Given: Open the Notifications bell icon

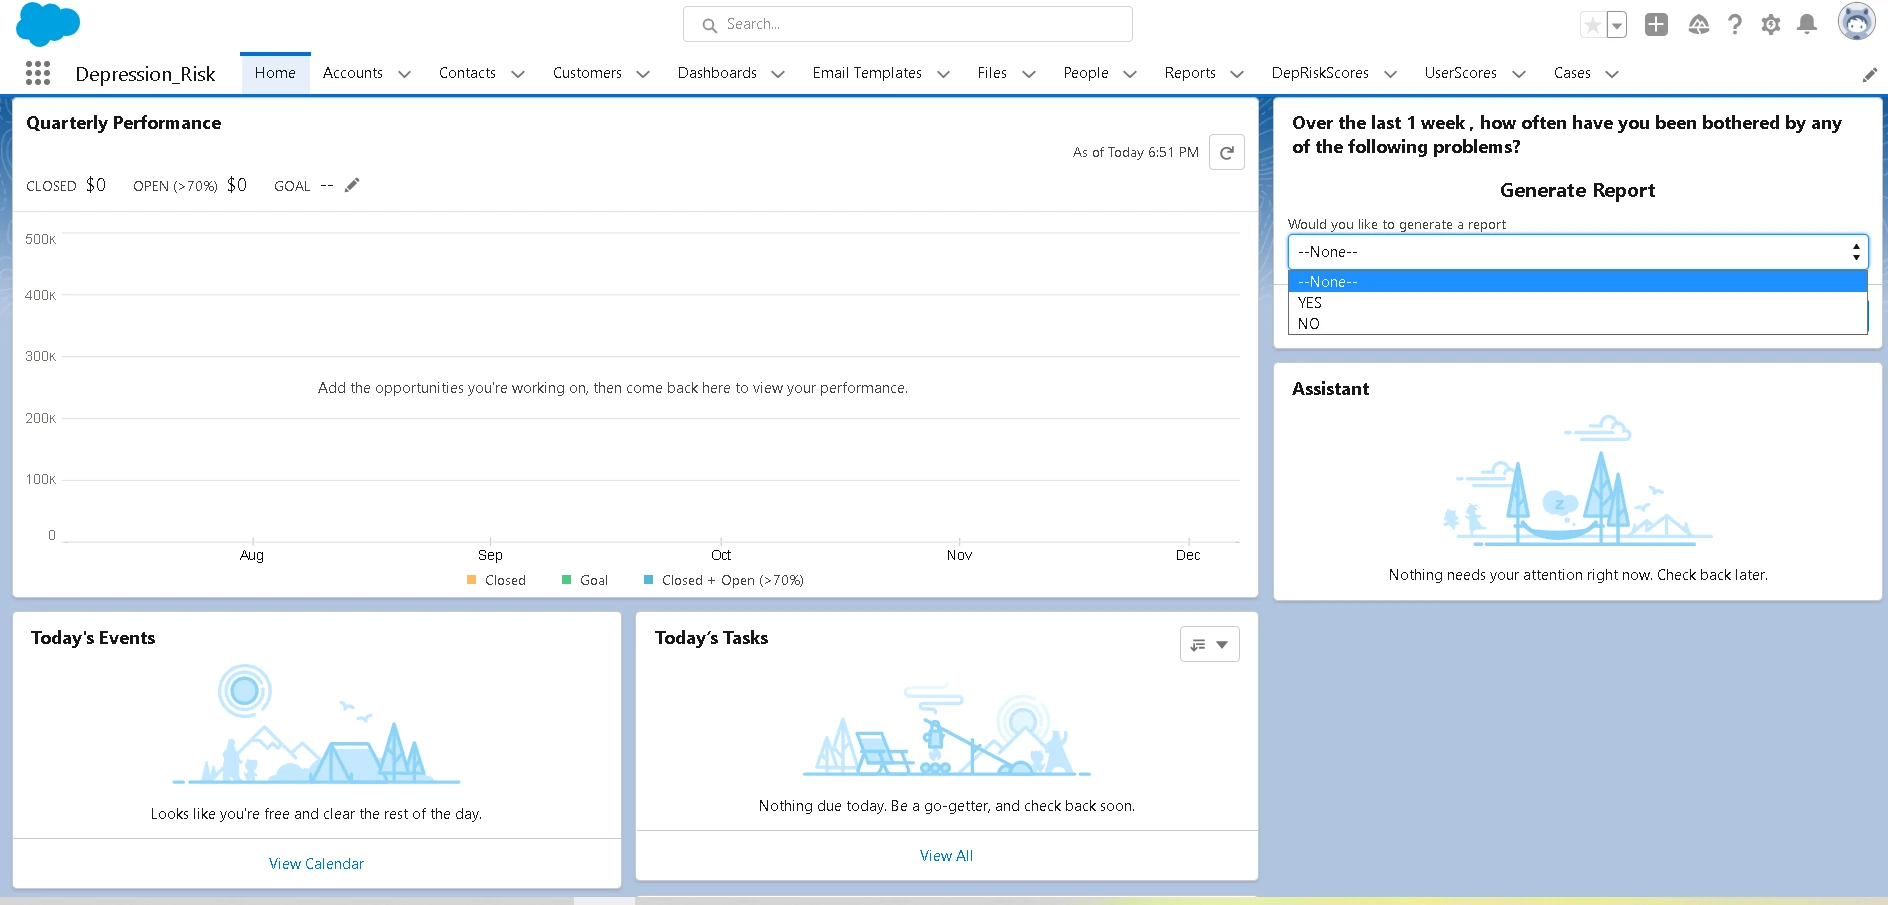Looking at the screenshot, I should [x=1806, y=24].
